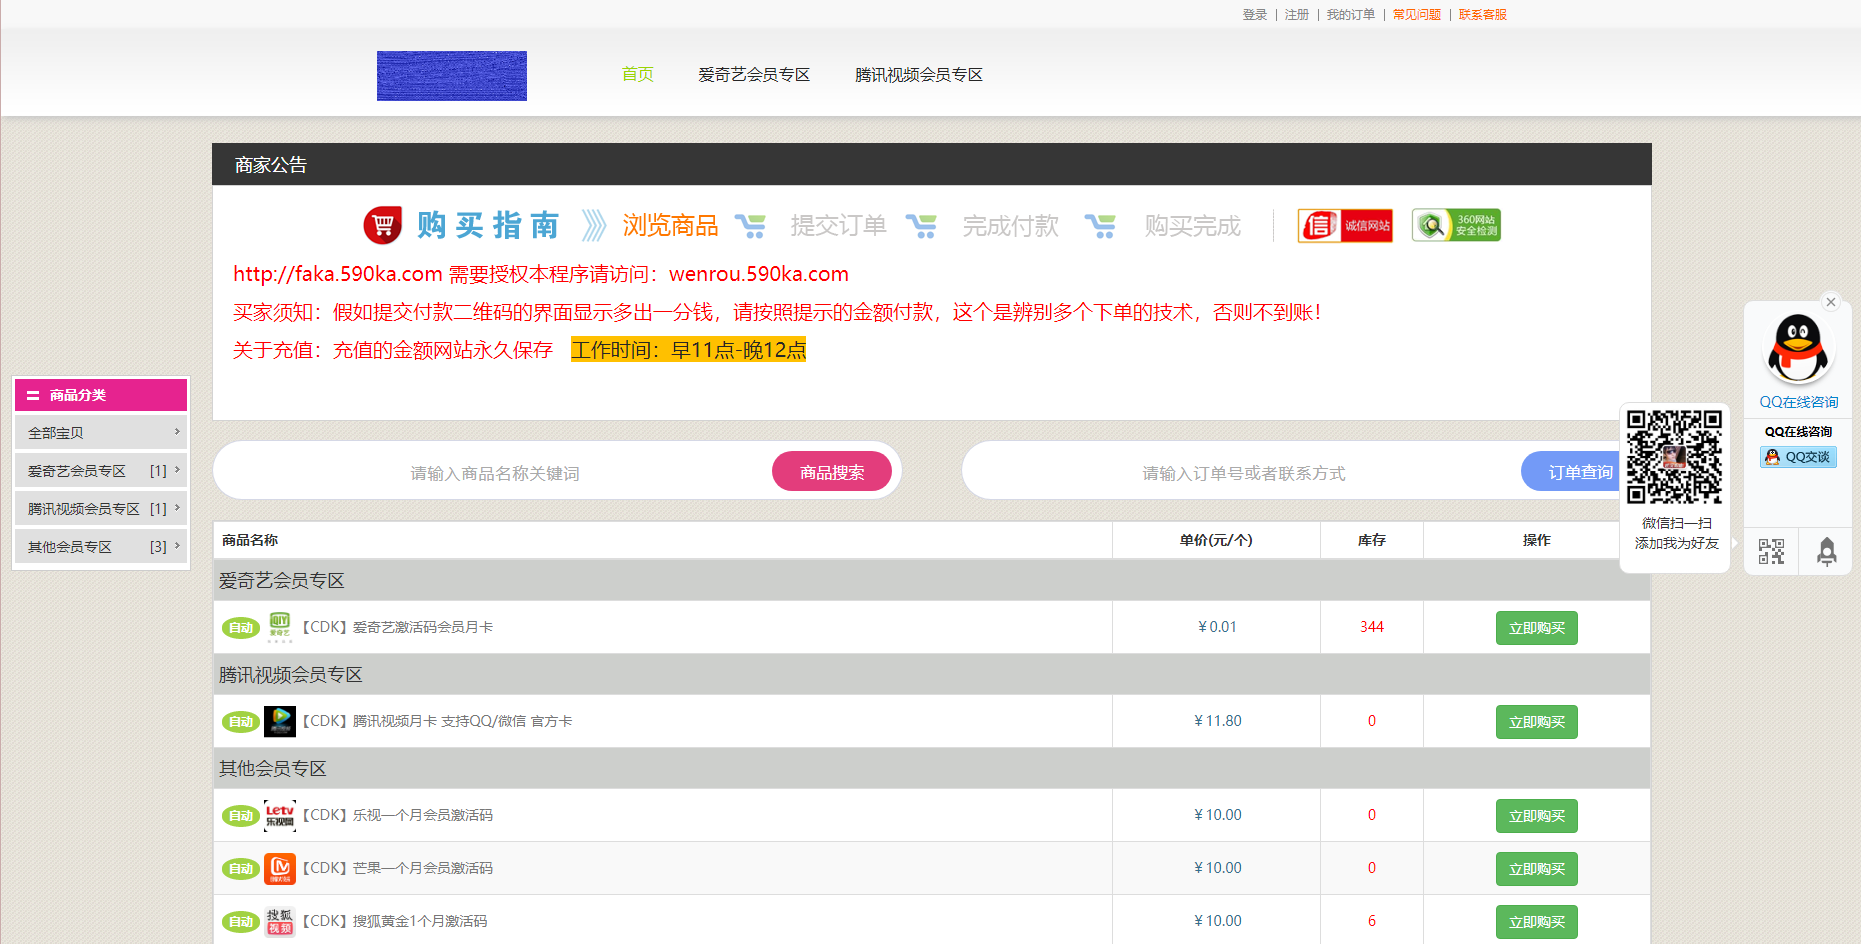Expand the 全部宝贝 category
This screenshot has width=1861, height=944.
point(101,433)
